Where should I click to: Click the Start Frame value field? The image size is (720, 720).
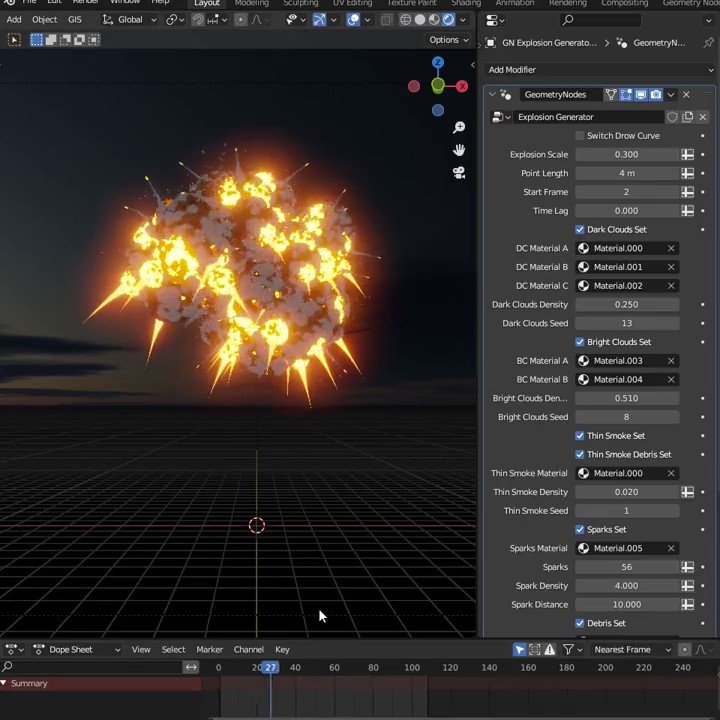[x=627, y=192]
